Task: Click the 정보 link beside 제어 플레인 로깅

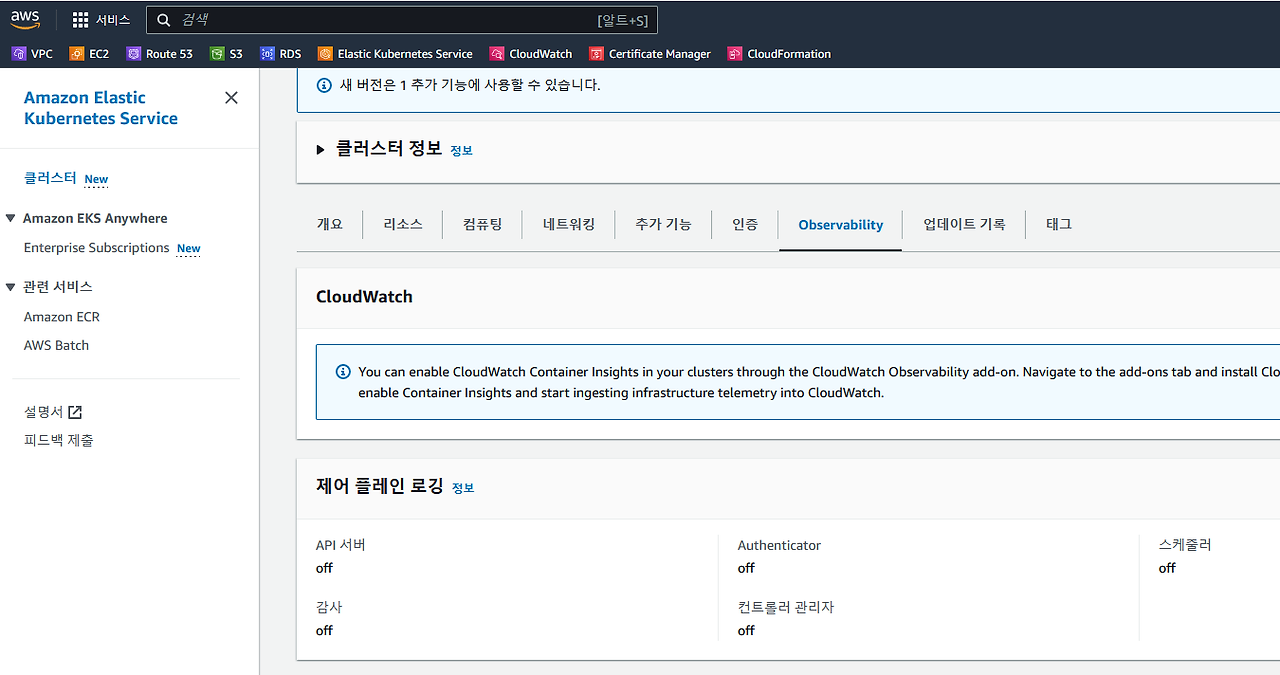Action: click(463, 488)
